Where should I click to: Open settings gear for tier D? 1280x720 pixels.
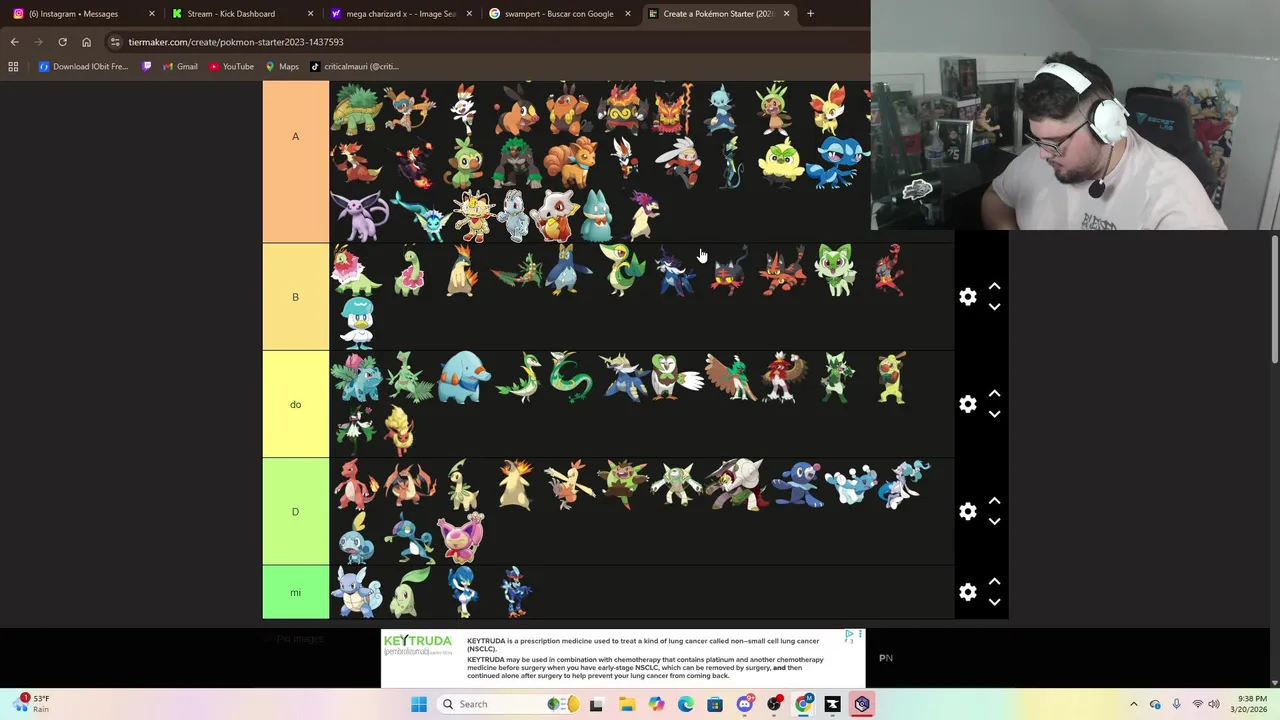[967, 511]
